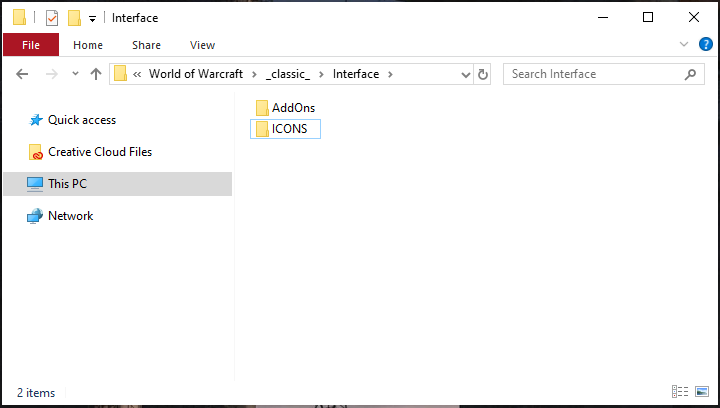Image resolution: width=720 pixels, height=408 pixels.
Task: Switch to the large icons view layout
Action: point(702,392)
